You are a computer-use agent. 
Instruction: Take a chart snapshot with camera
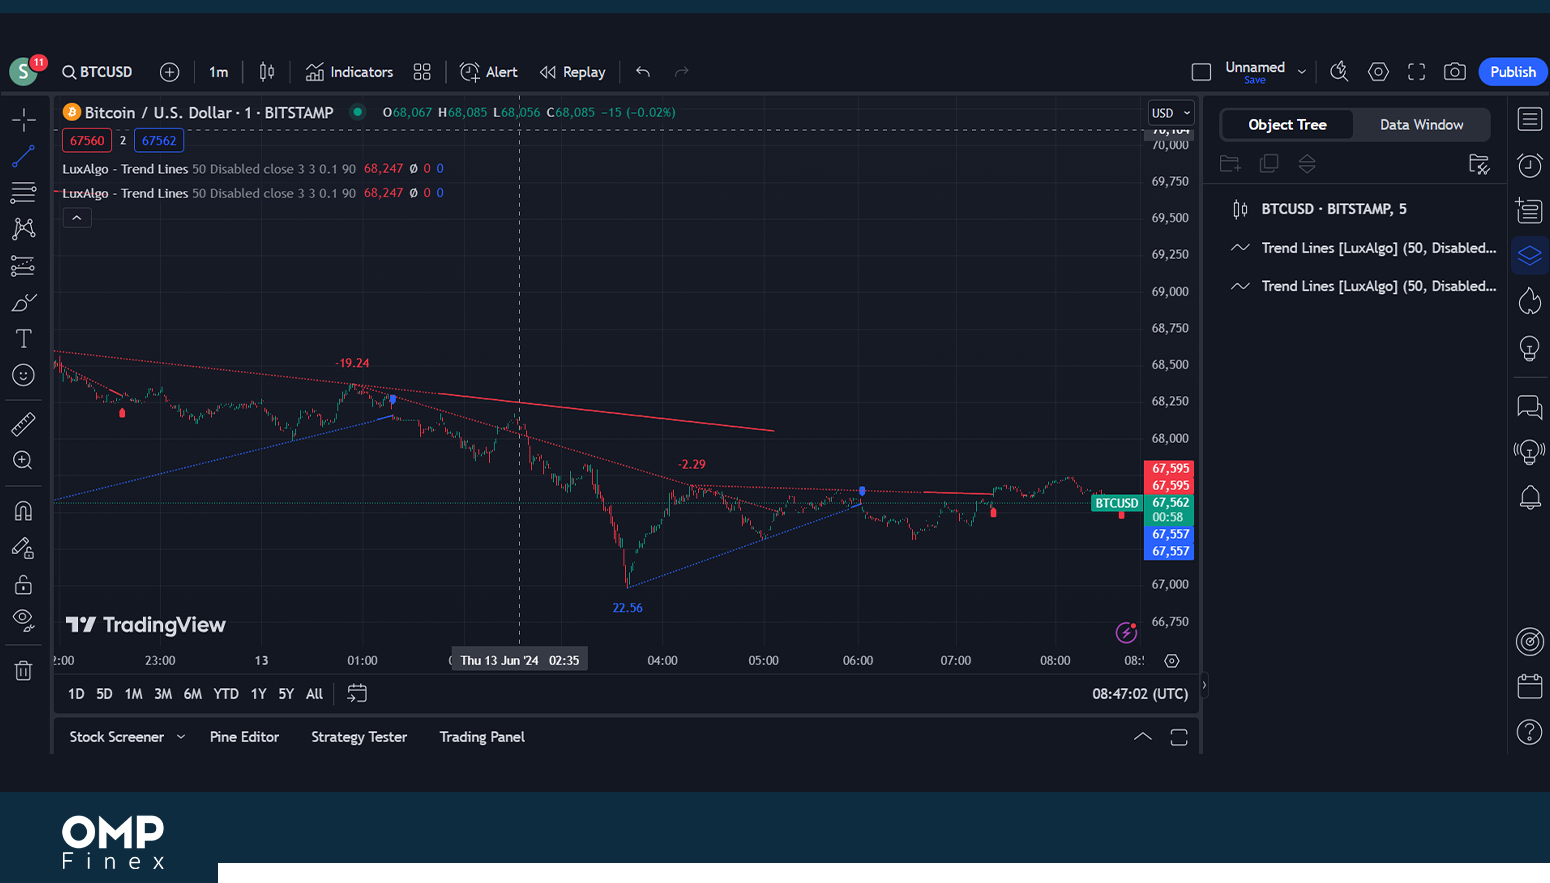click(x=1455, y=72)
